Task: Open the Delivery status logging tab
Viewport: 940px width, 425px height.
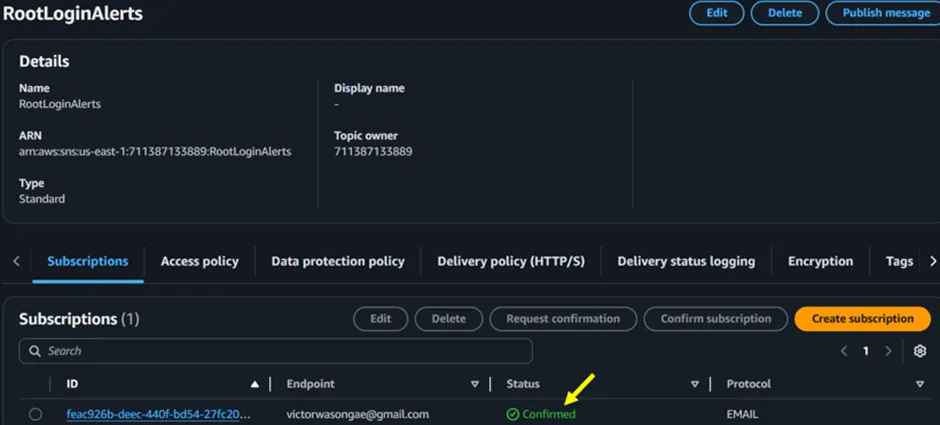Action: pyautogui.click(x=686, y=261)
